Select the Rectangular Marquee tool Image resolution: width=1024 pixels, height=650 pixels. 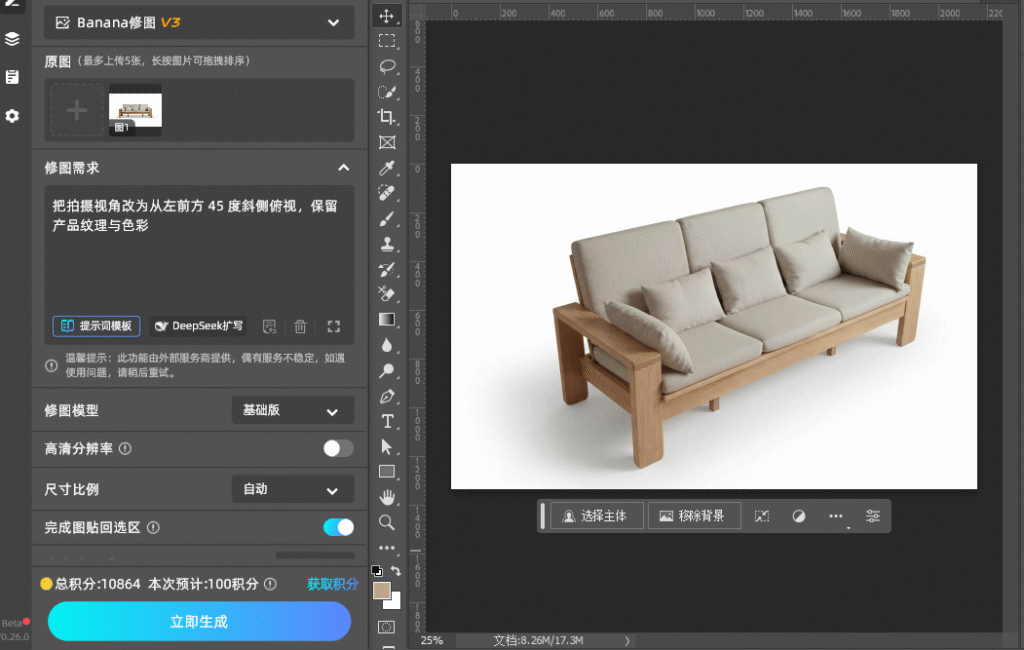tap(387, 41)
